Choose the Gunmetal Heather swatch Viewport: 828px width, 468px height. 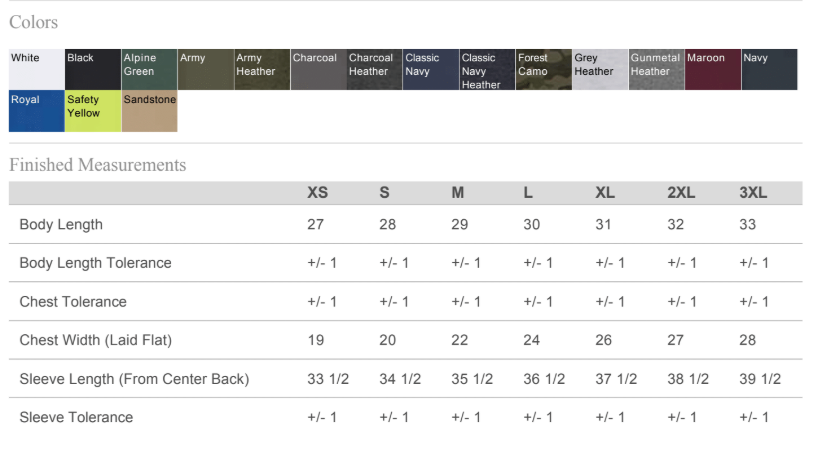656,70
